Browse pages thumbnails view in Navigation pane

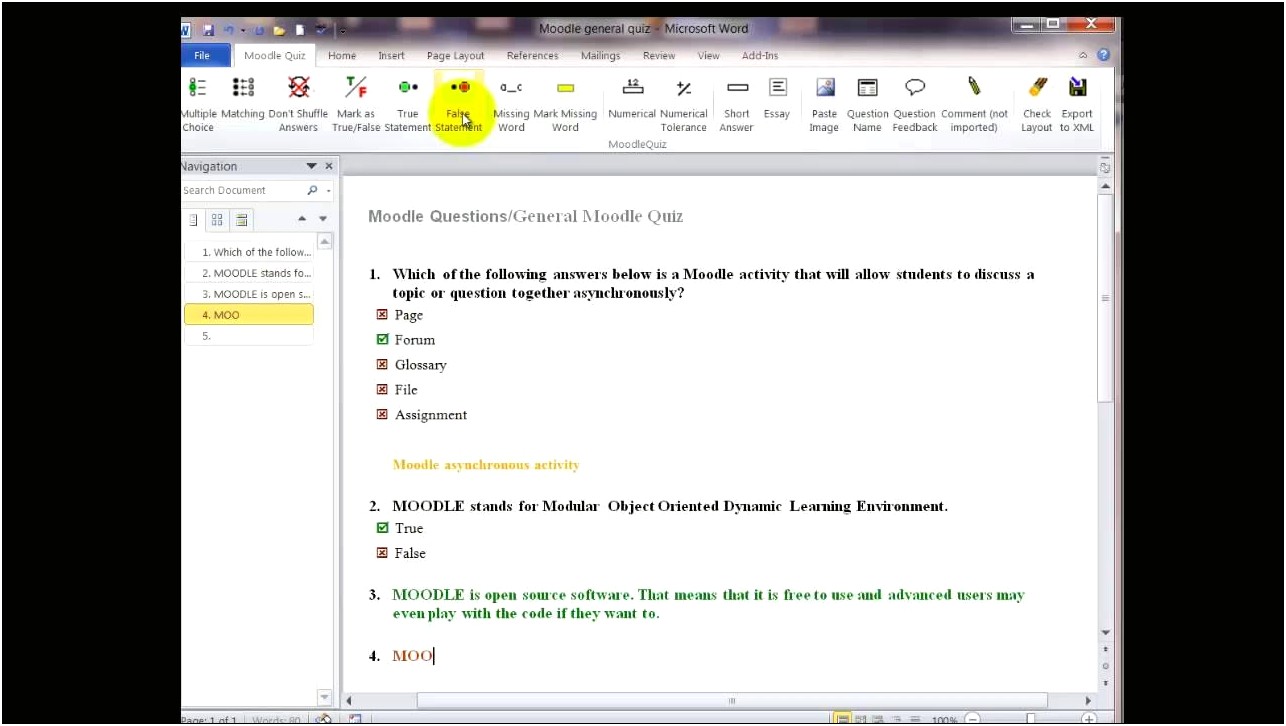[217, 220]
